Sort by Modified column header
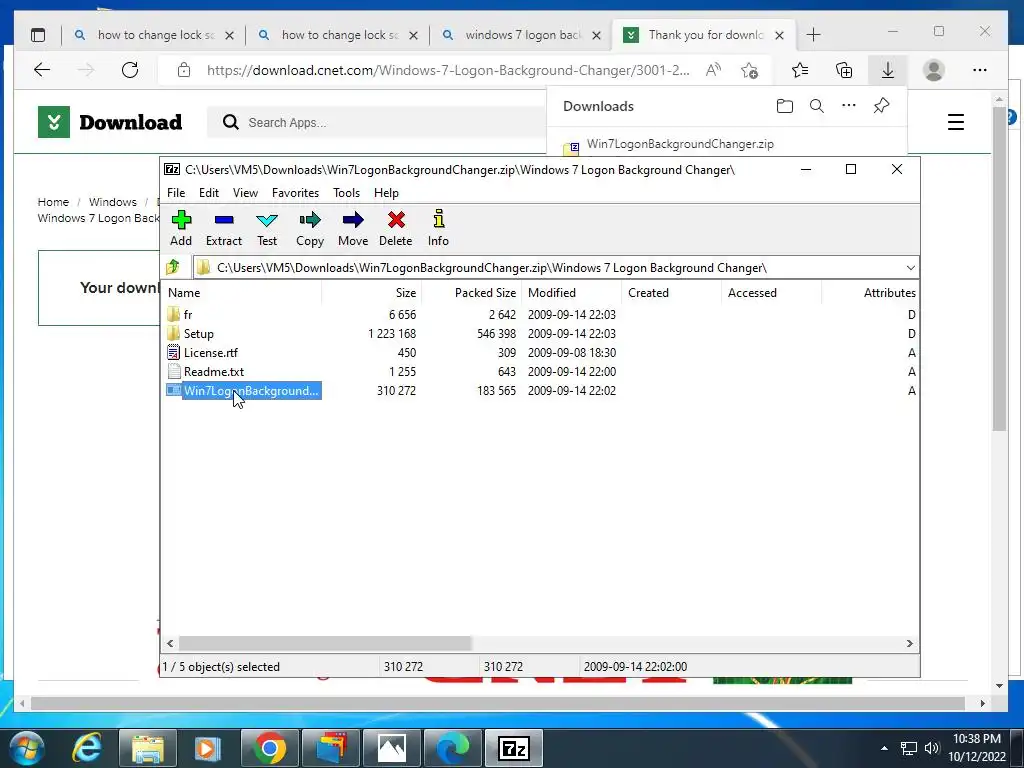This screenshot has width=1024, height=768. (571, 293)
